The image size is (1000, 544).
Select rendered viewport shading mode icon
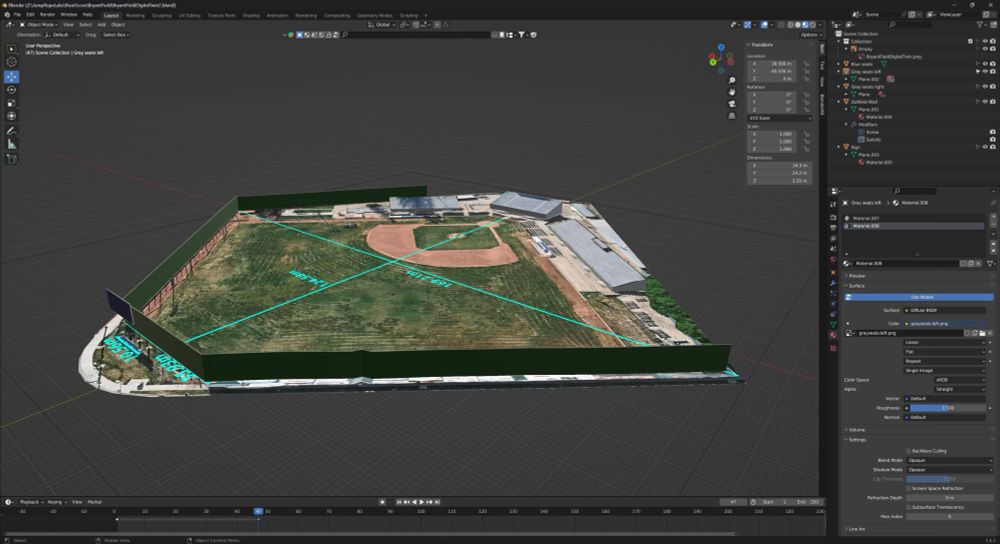click(x=812, y=25)
